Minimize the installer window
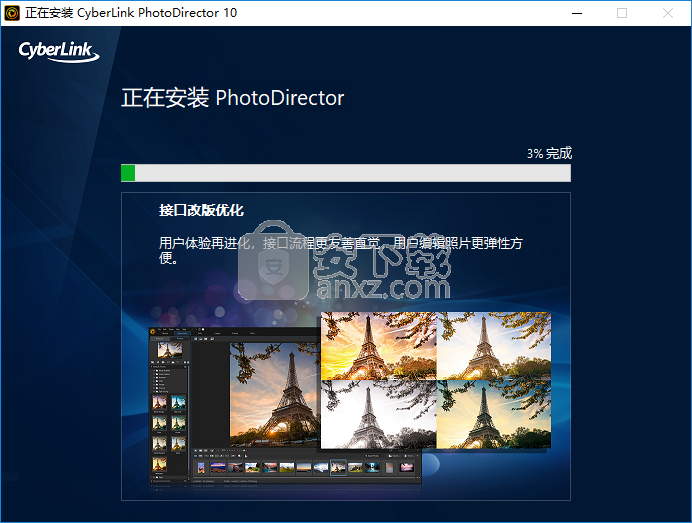This screenshot has width=692, height=523. coord(576,13)
